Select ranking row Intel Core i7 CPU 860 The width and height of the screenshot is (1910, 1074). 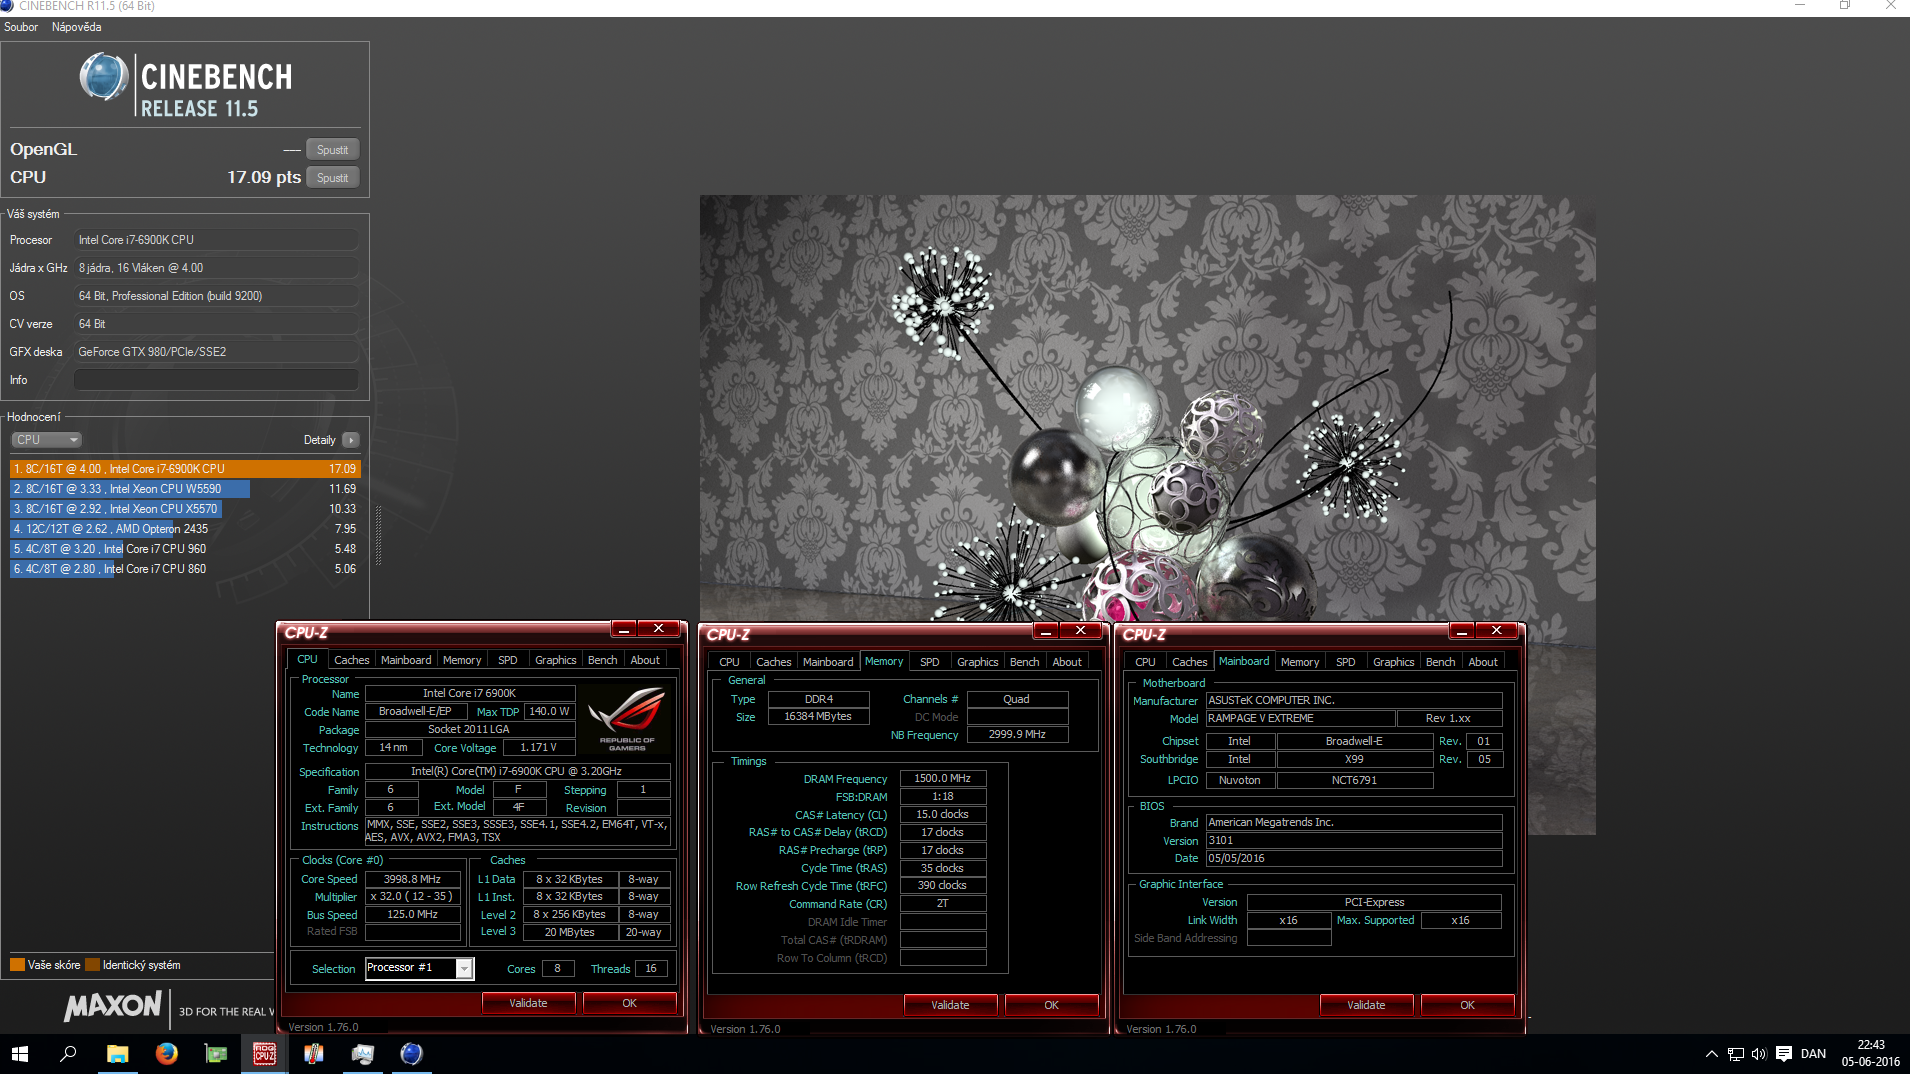(x=184, y=569)
